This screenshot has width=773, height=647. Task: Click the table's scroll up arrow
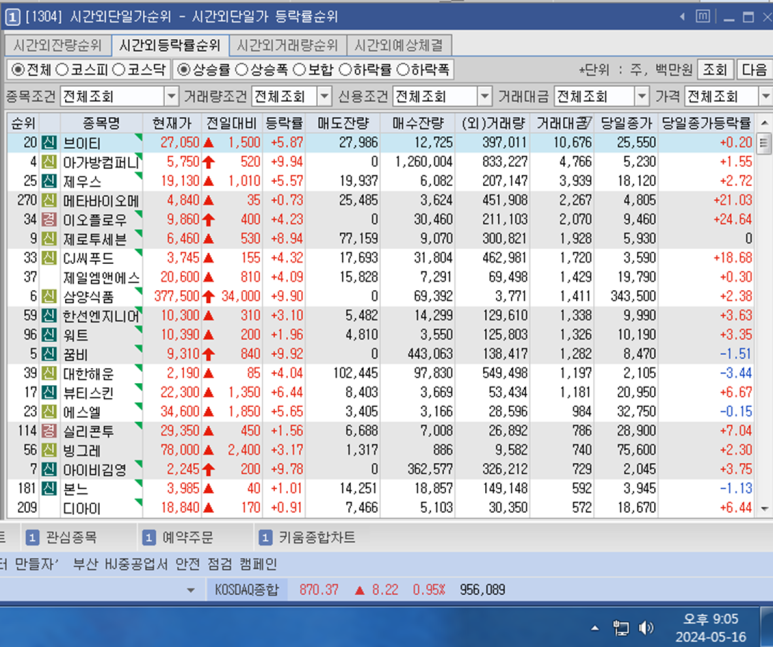[x=764, y=123]
